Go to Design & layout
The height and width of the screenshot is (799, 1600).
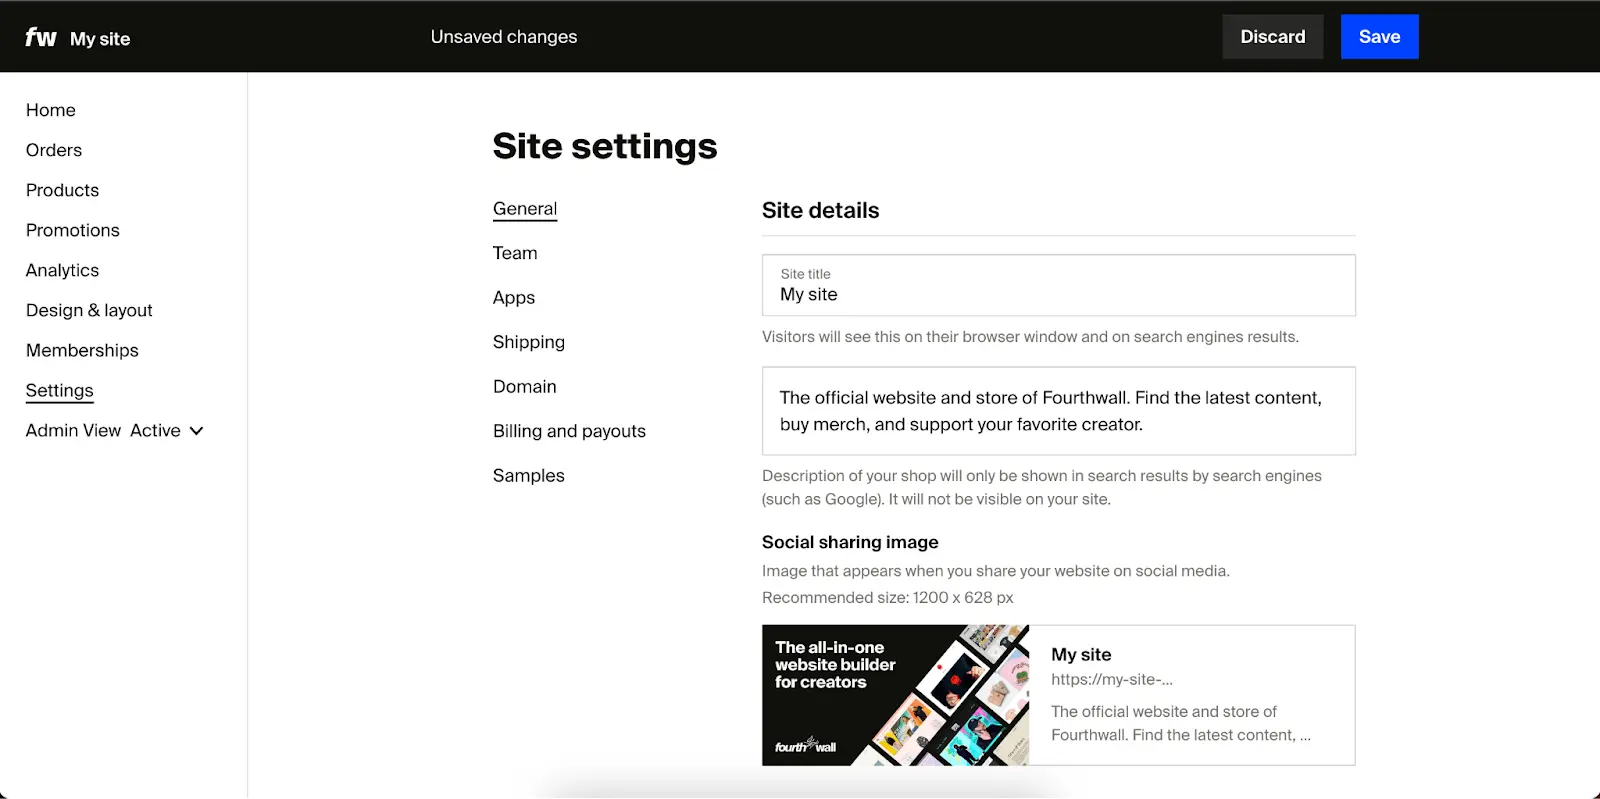coord(89,310)
